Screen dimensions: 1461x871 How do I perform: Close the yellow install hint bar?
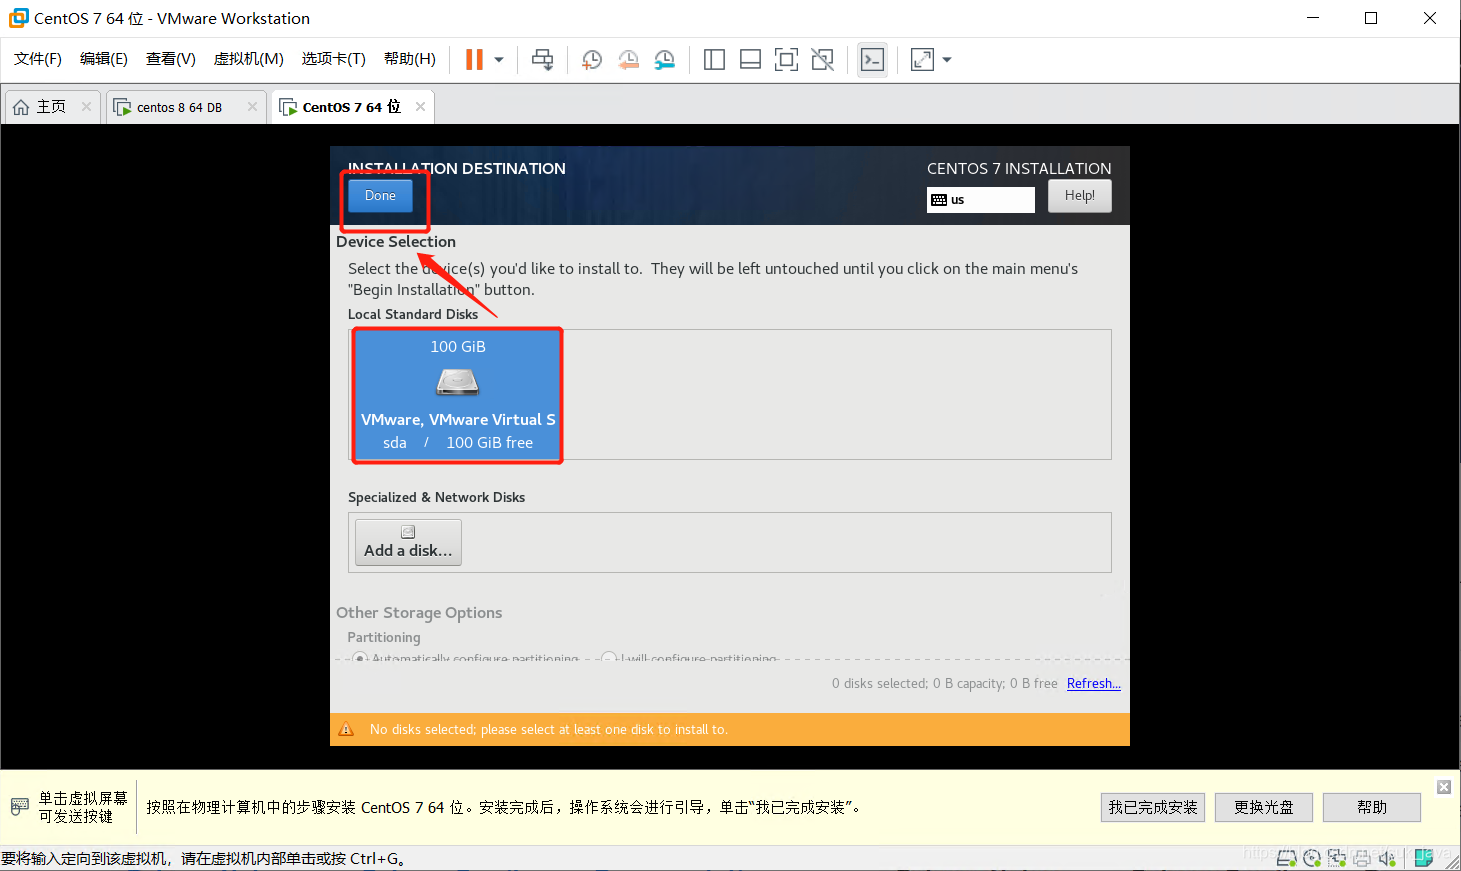(x=1444, y=787)
